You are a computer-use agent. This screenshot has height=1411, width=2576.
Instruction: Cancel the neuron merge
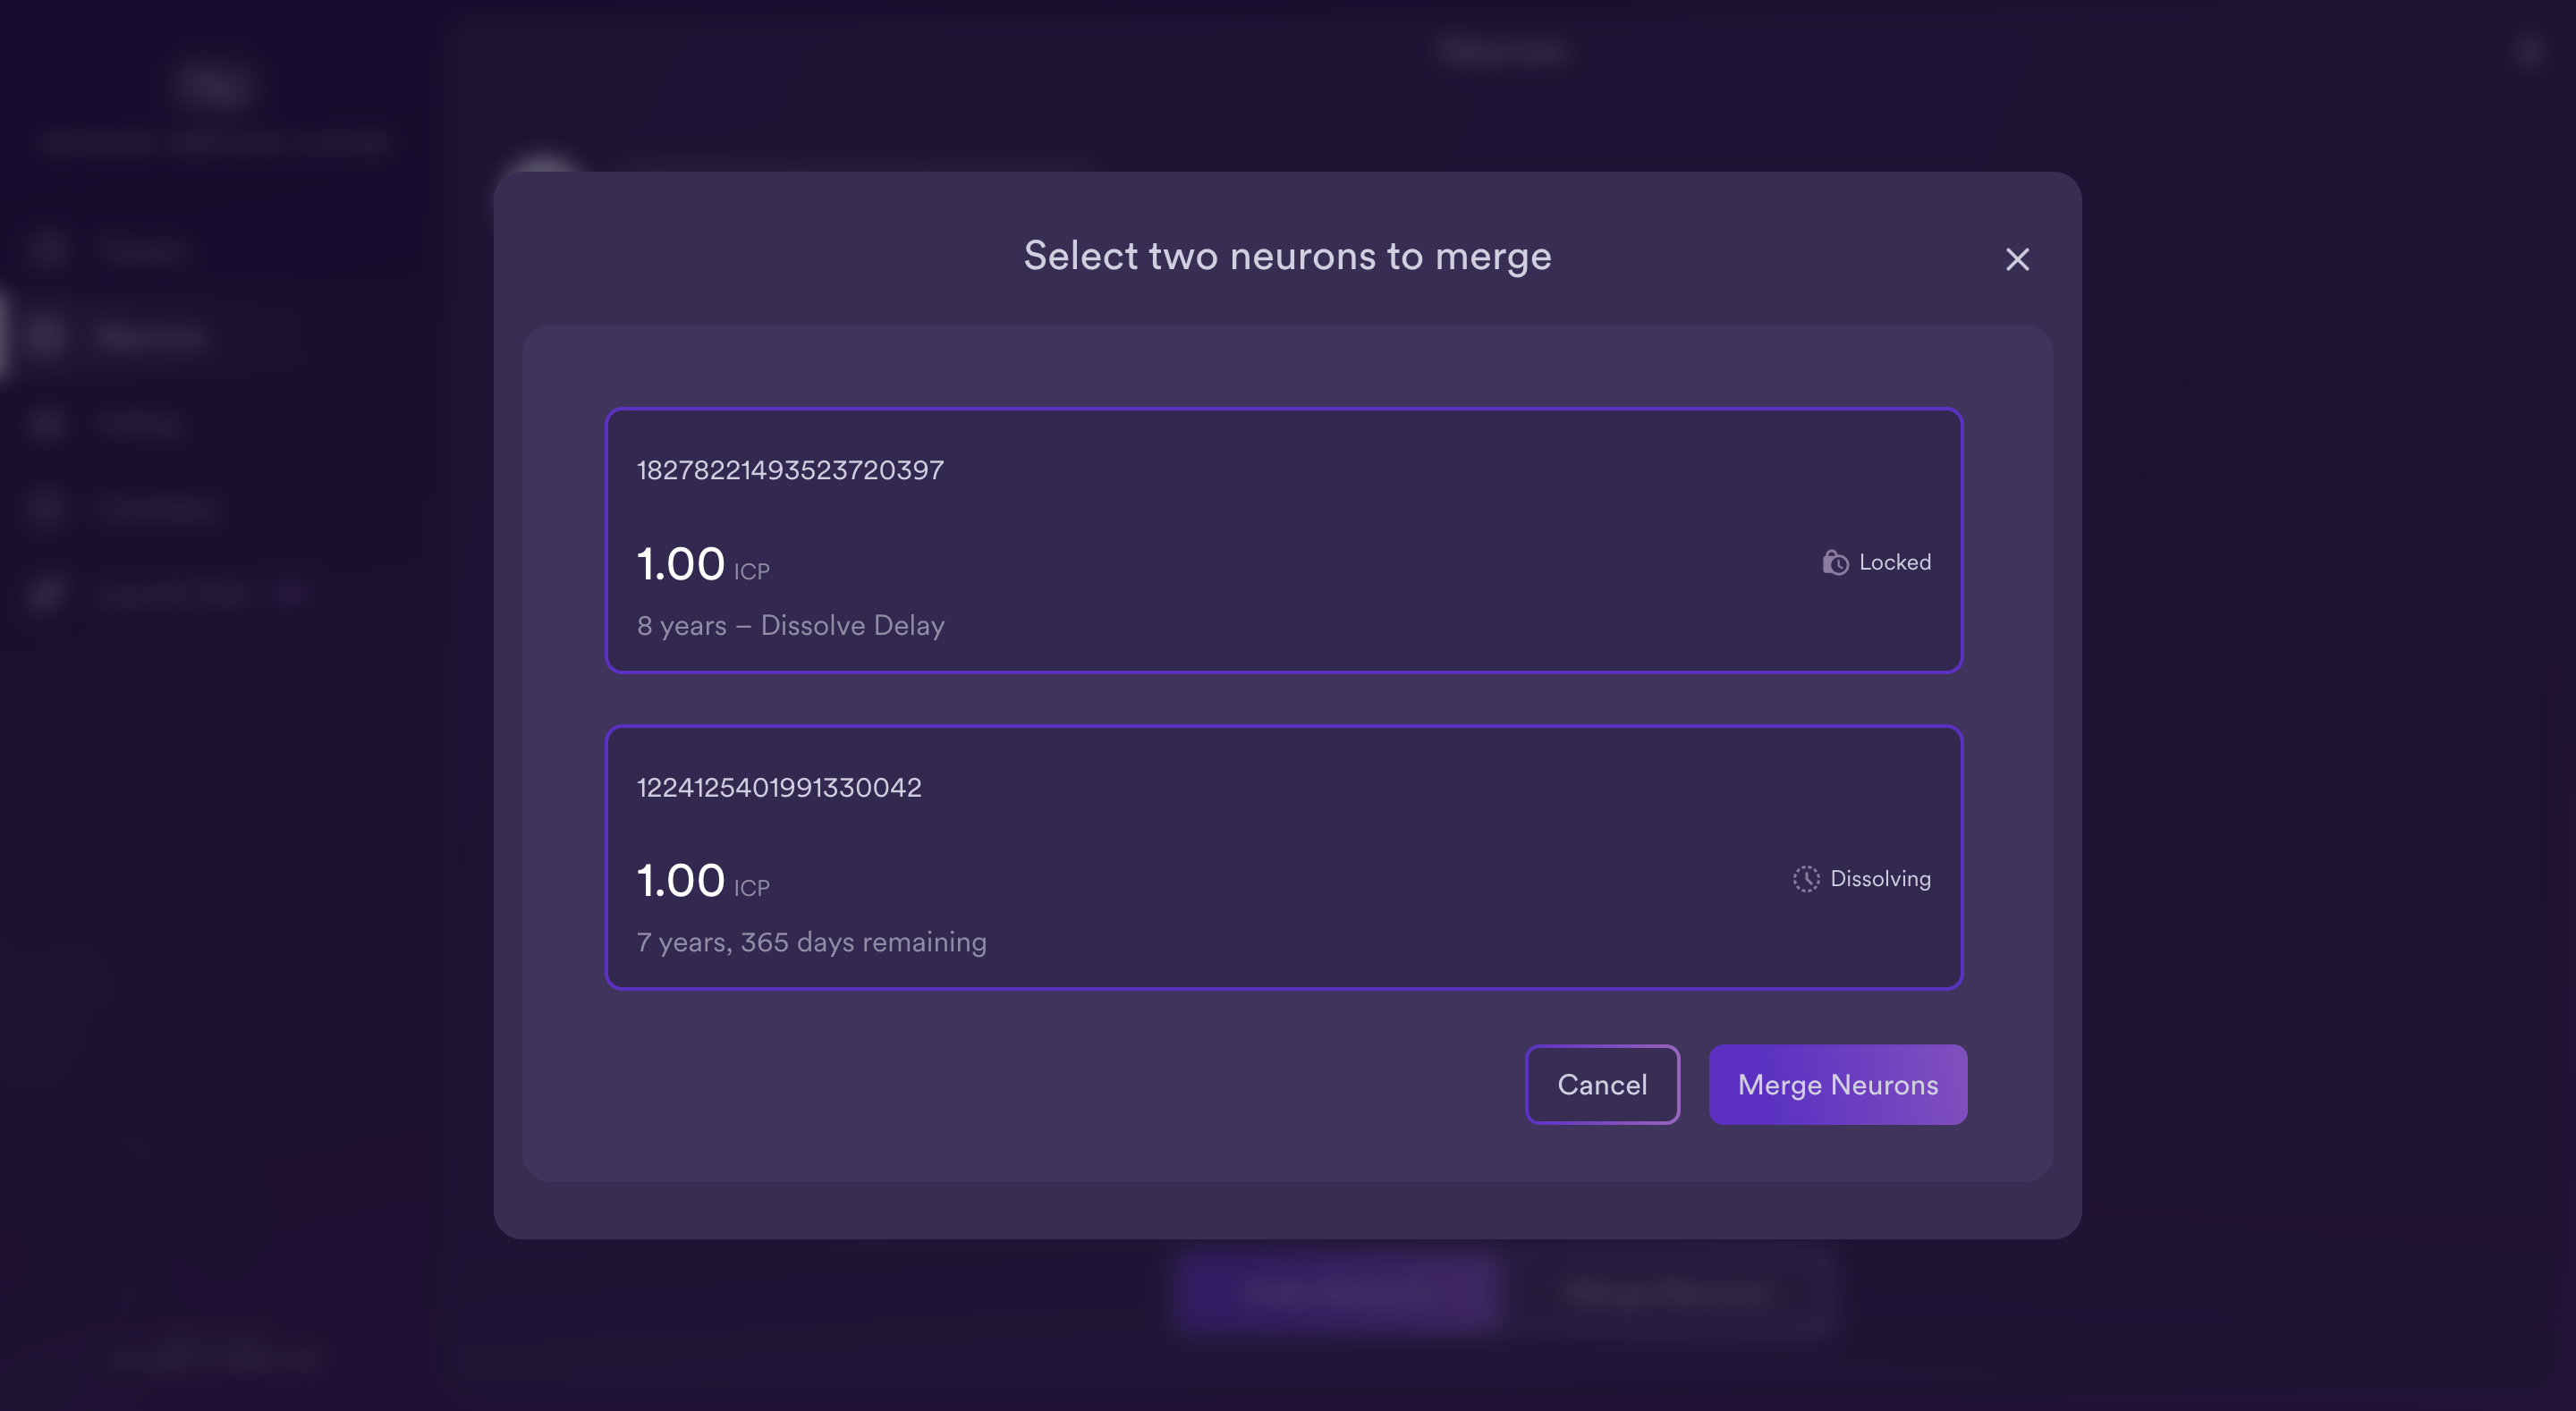point(1602,1084)
